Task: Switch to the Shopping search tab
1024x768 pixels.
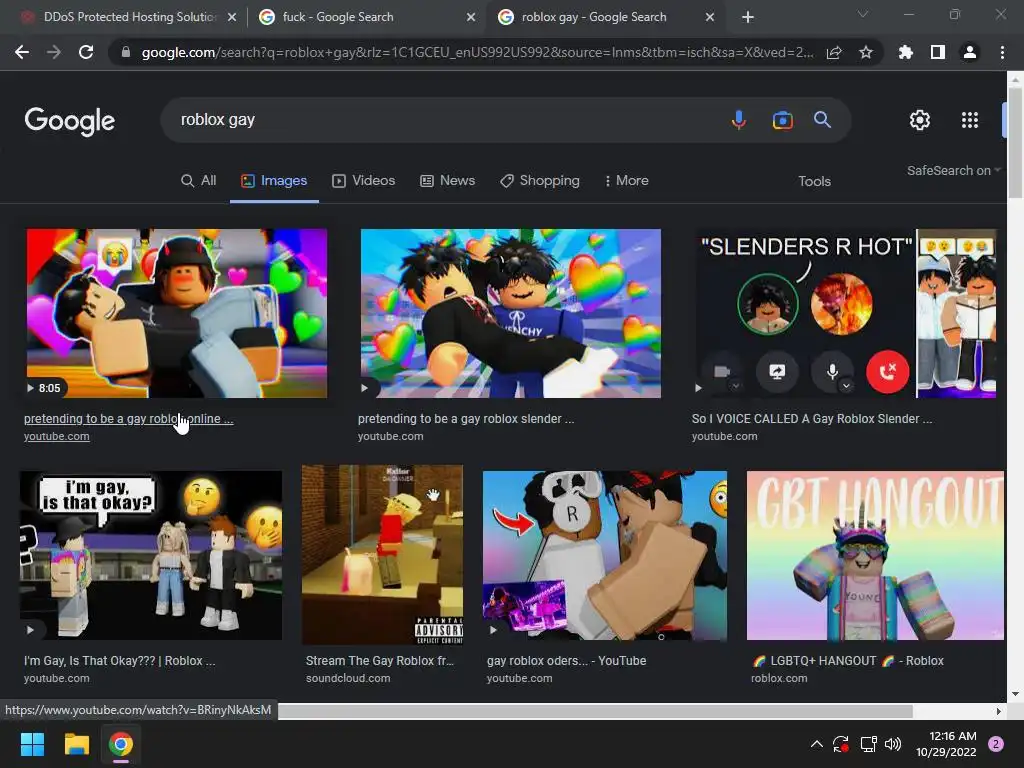Action: (x=539, y=181)
